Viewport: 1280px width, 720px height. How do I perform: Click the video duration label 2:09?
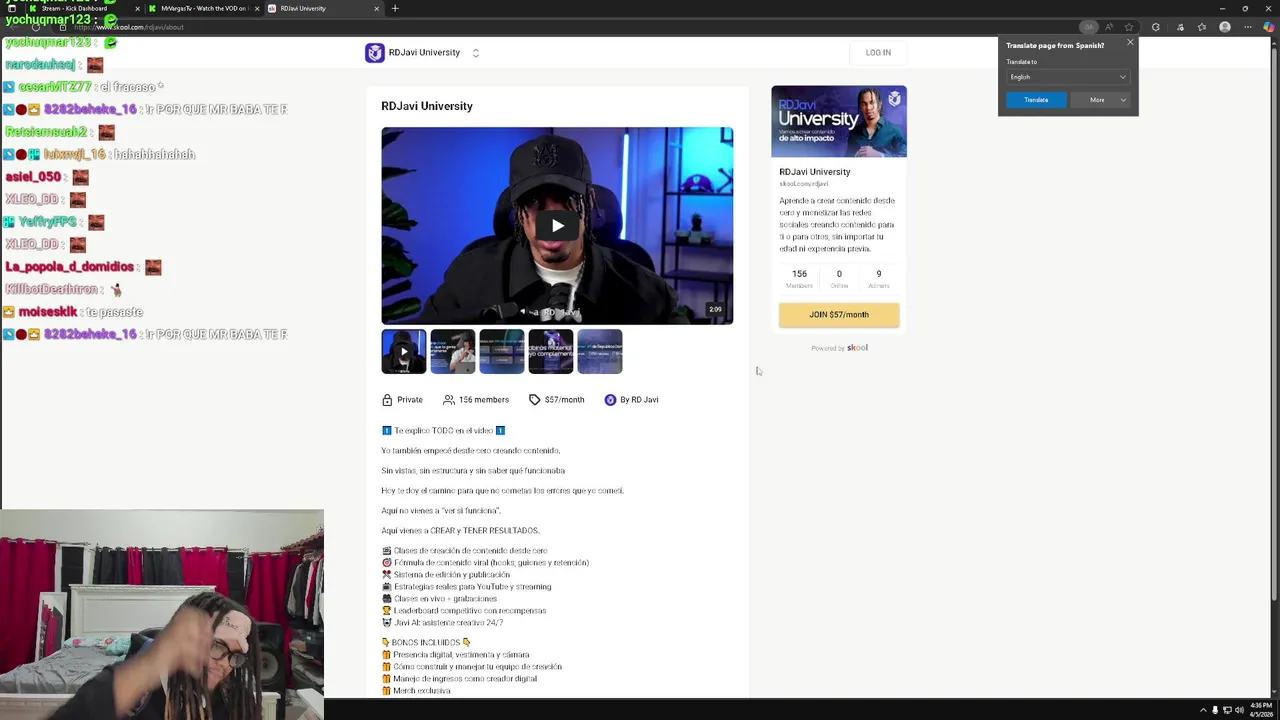(x=715, y=309)
